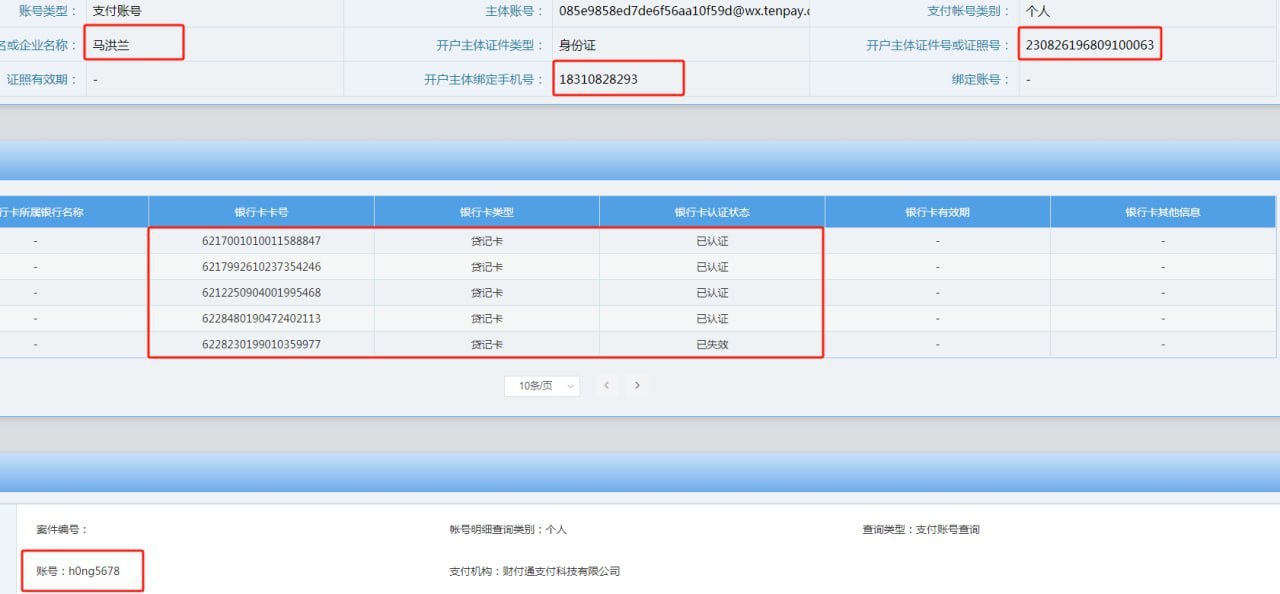This screenshot has height=594, width=1280.
Task: Click the last row's 贷记卡 cell
Action: [487, 345]
